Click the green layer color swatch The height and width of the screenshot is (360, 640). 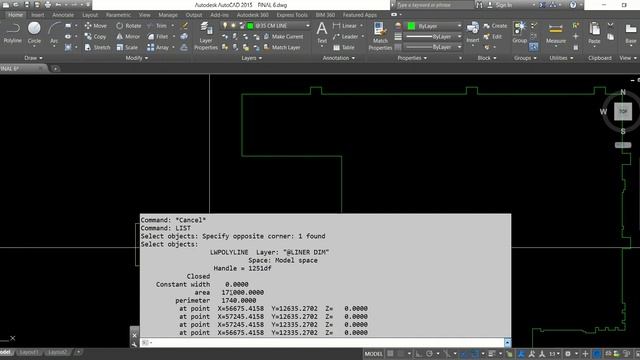pyautogui.click(x=250, y=25)
